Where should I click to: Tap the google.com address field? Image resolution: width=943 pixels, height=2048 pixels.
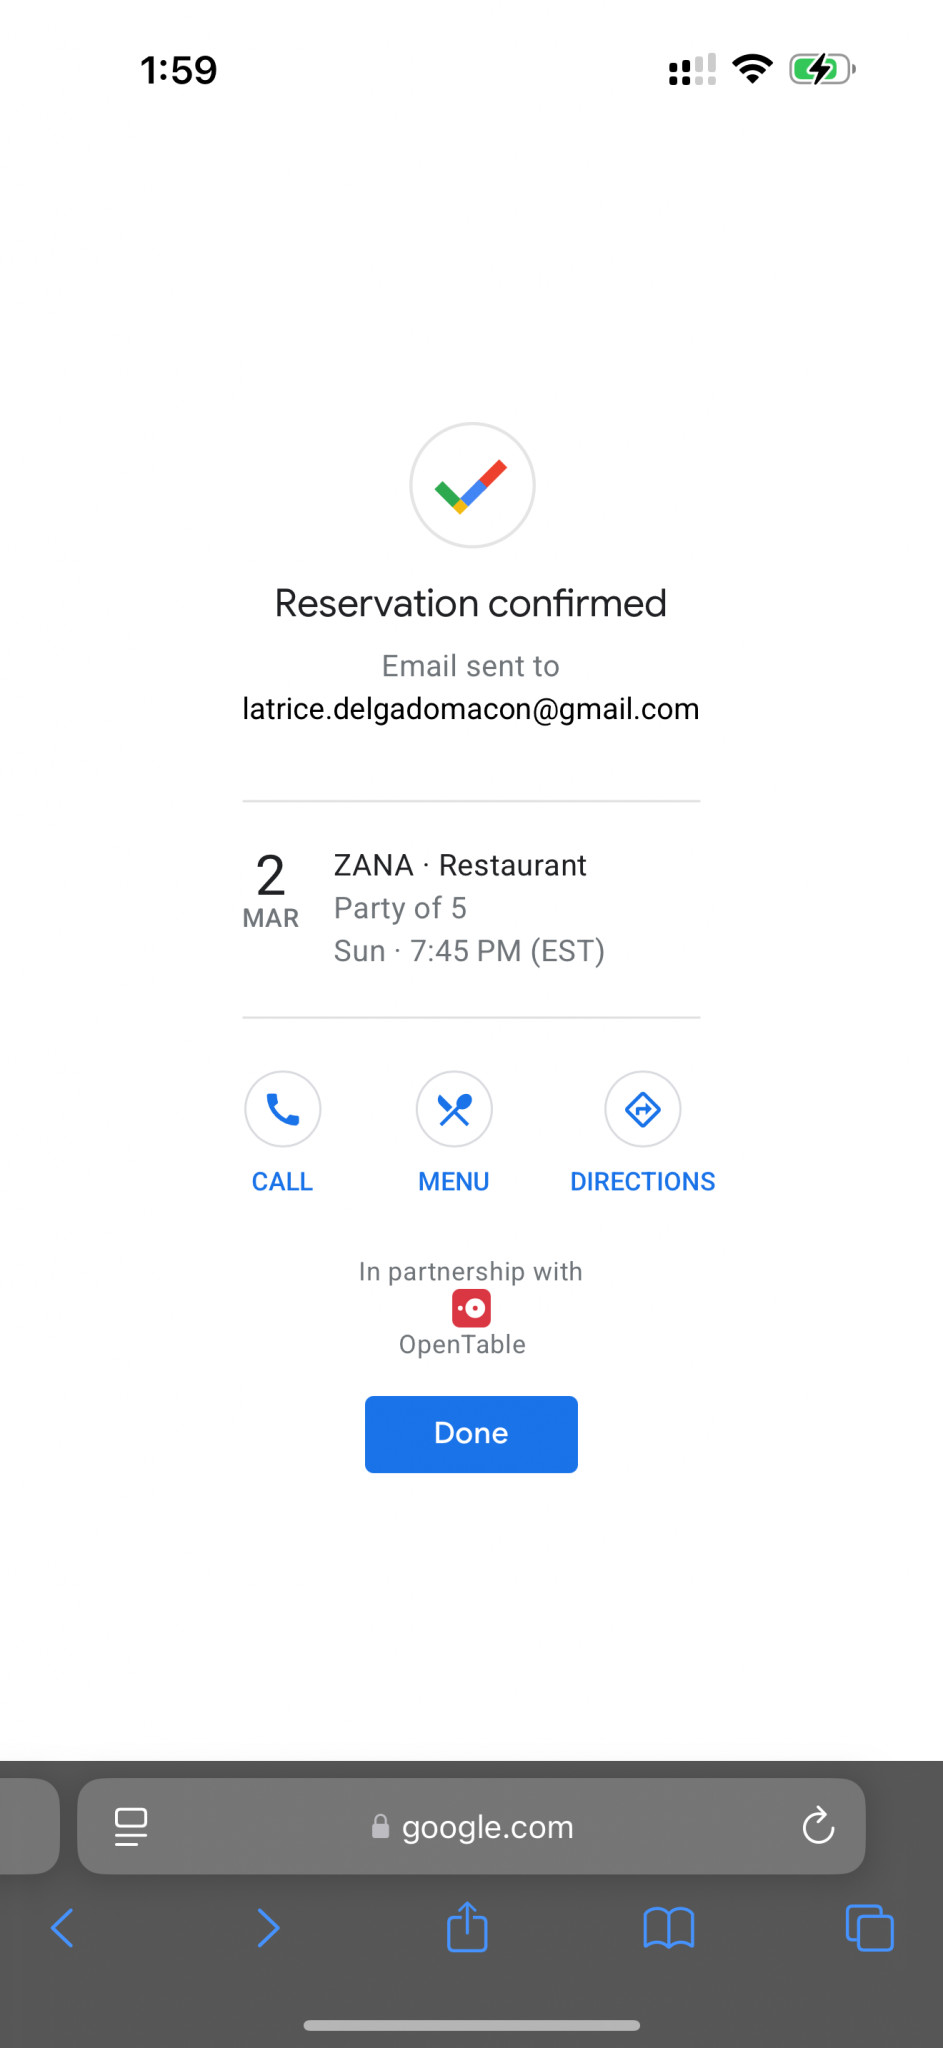coord(473,1827)
